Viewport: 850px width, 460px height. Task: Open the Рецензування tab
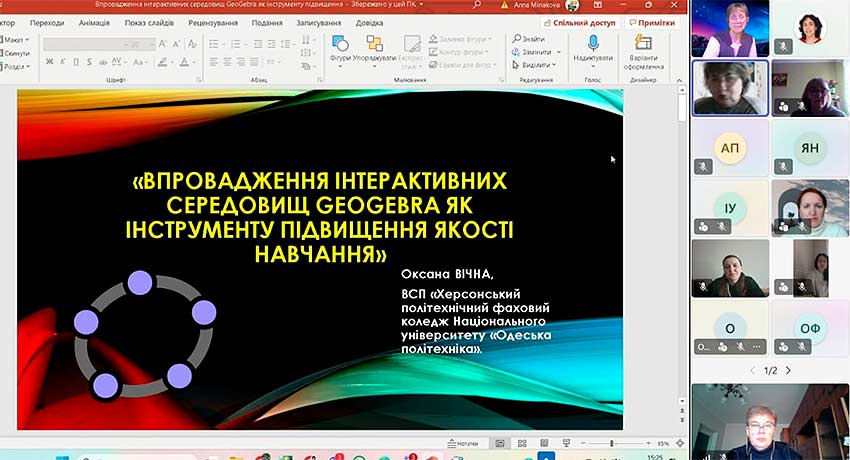213,23
